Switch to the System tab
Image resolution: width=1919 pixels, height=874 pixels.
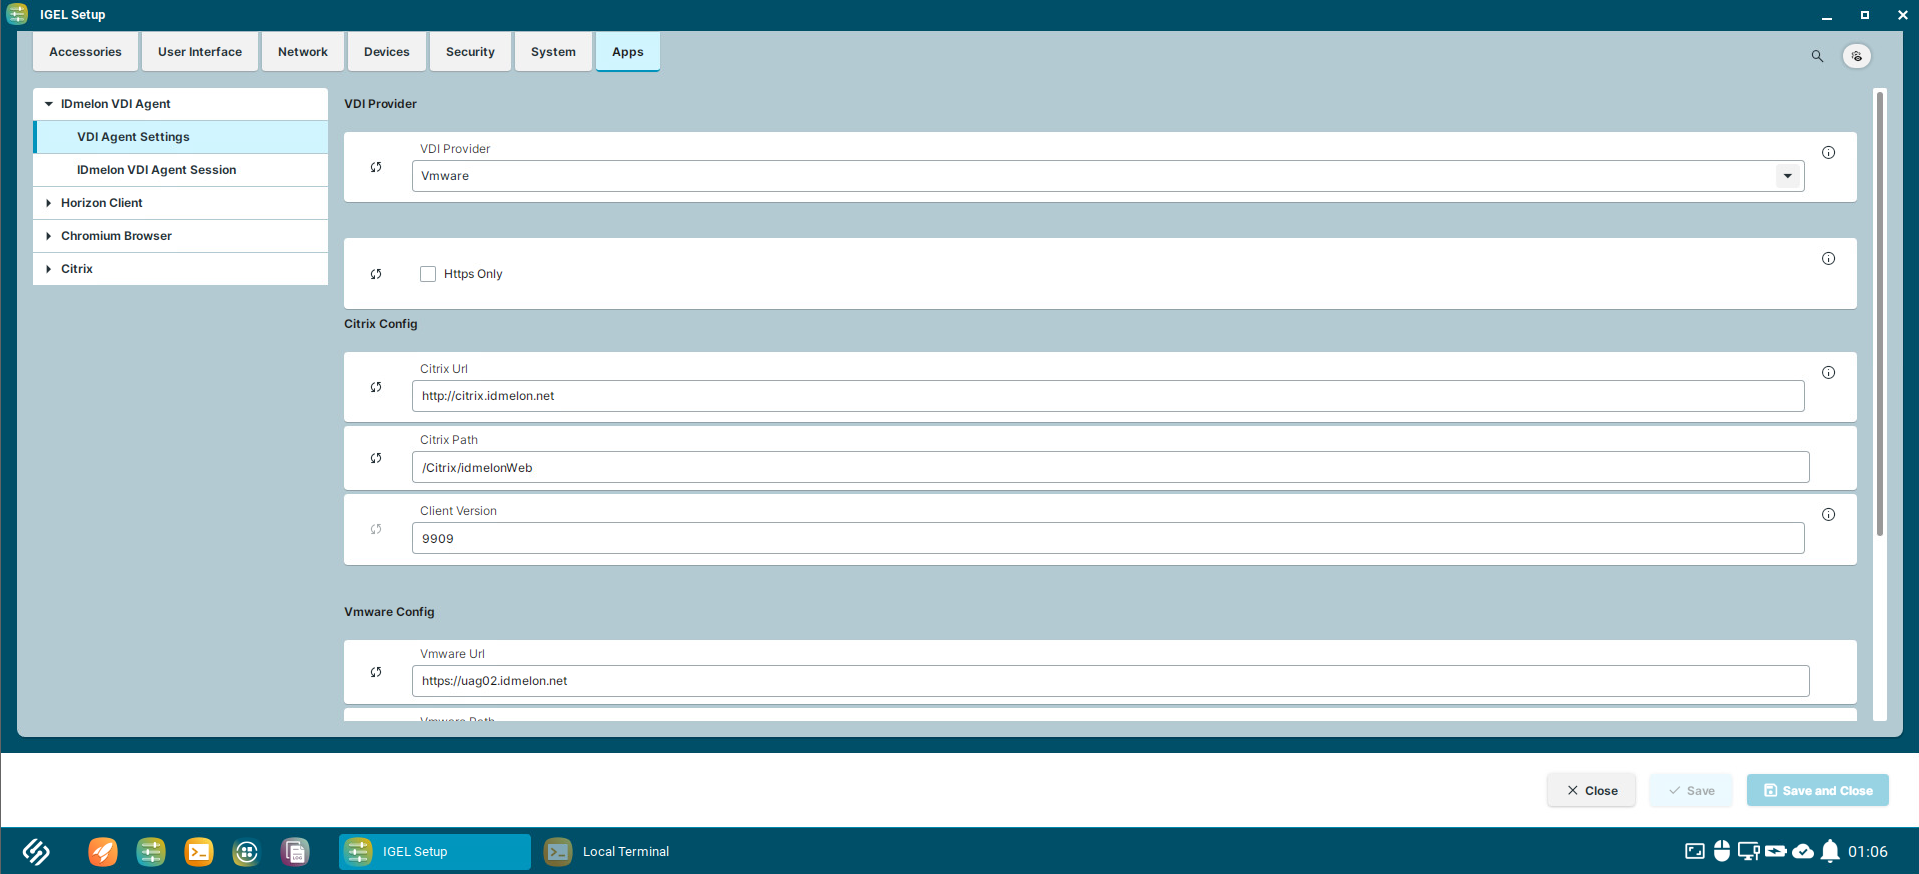point(553,52)
